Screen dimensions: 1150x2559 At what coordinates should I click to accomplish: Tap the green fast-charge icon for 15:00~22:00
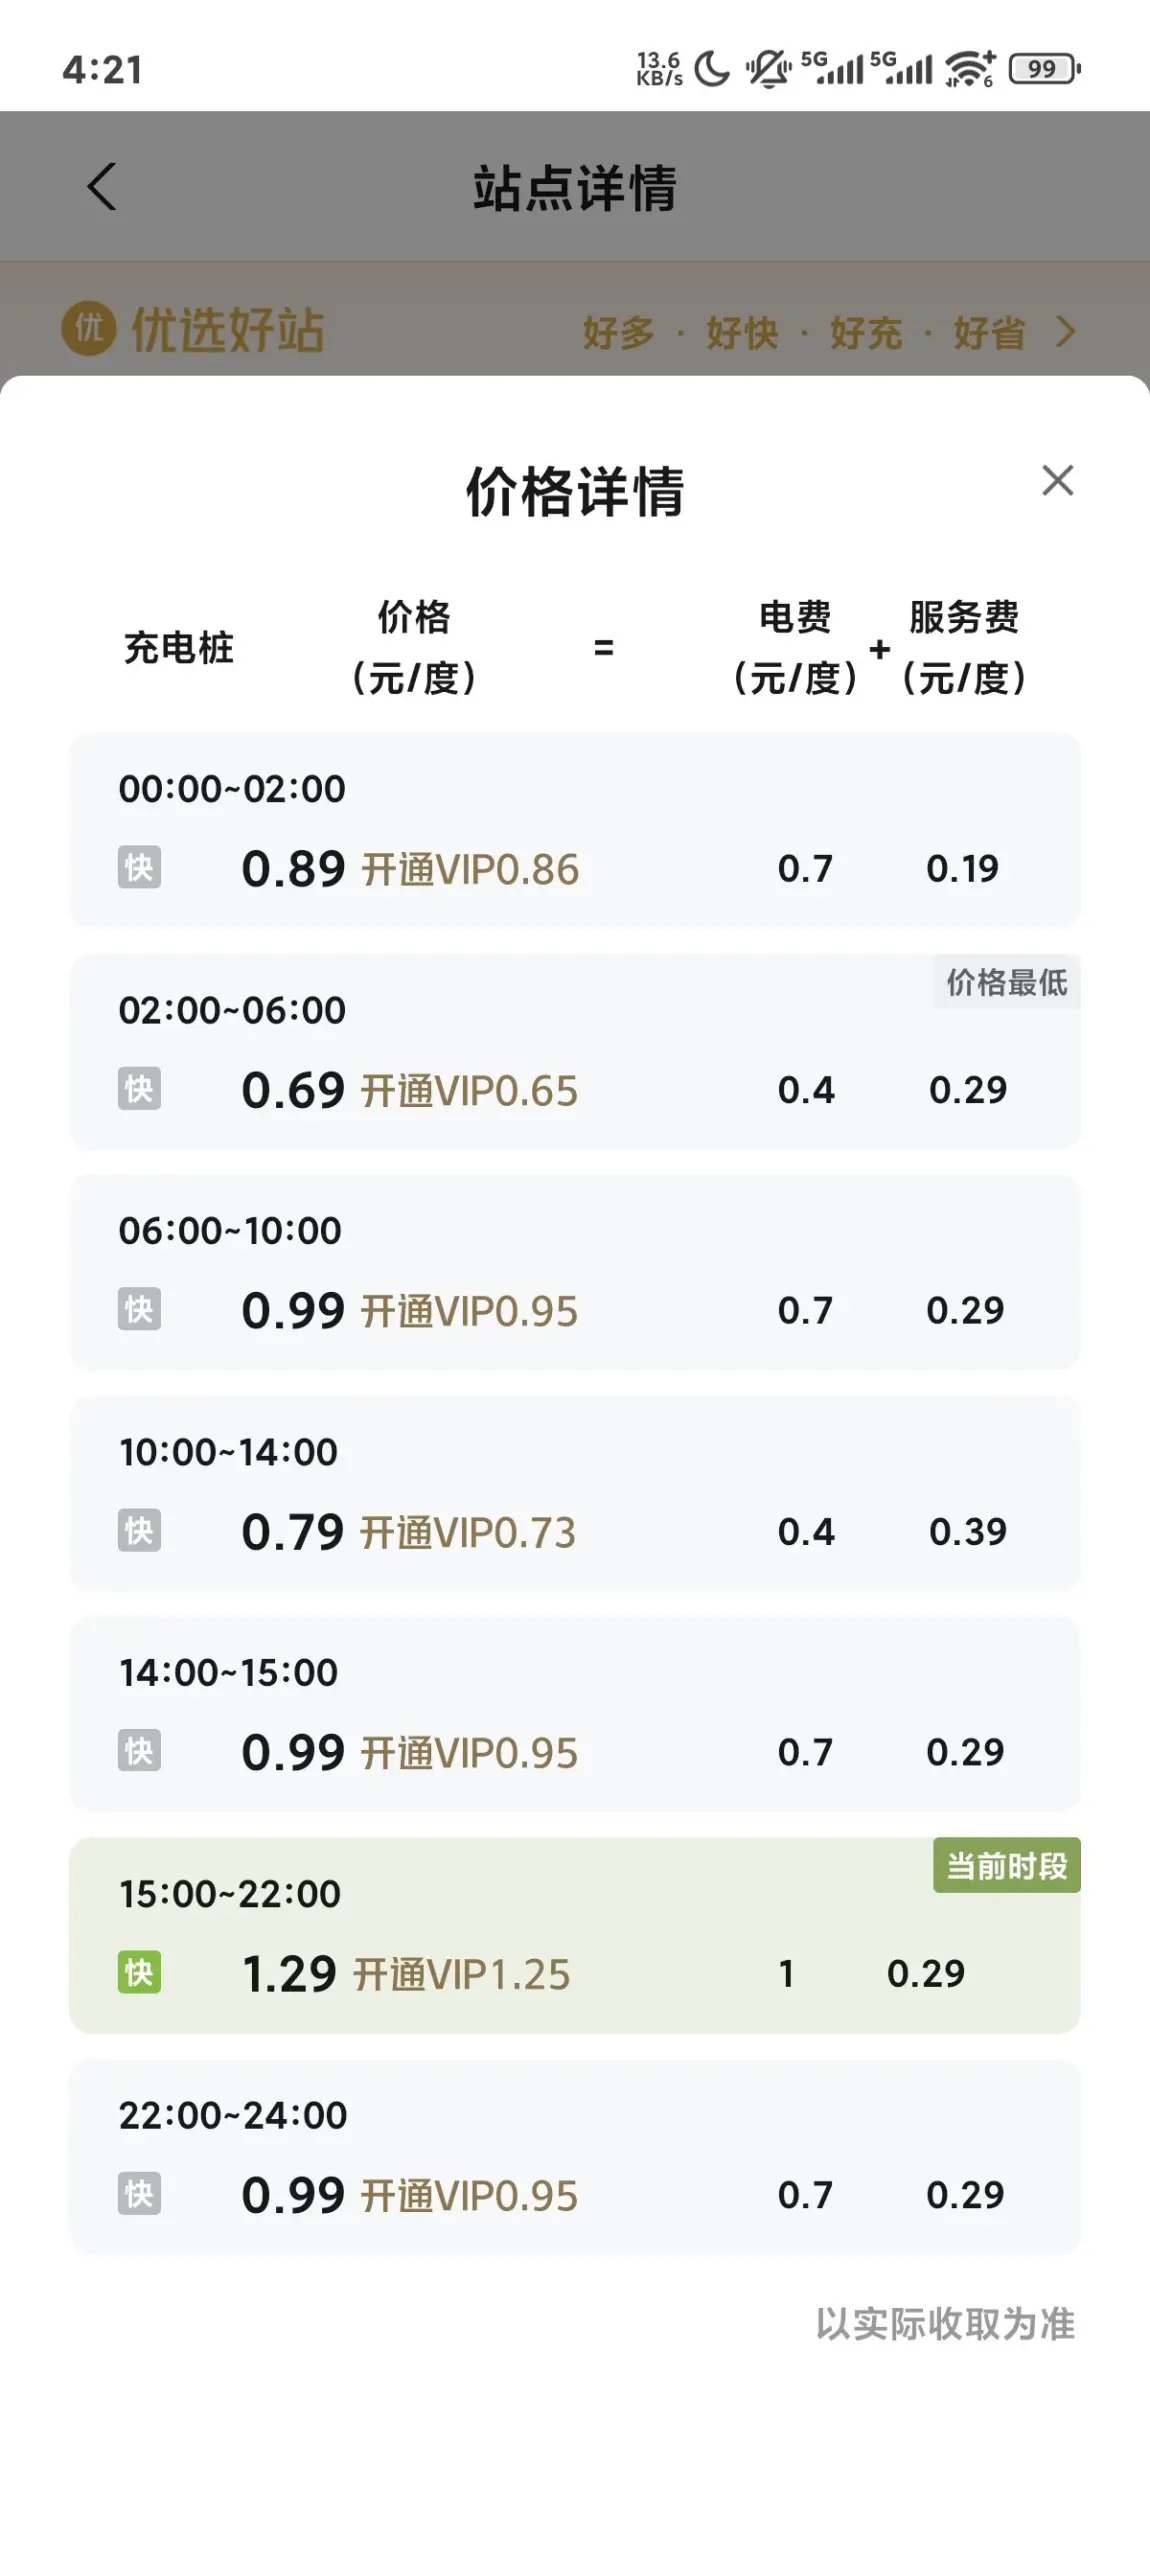pyautogui.click(x=139, y=1972)
